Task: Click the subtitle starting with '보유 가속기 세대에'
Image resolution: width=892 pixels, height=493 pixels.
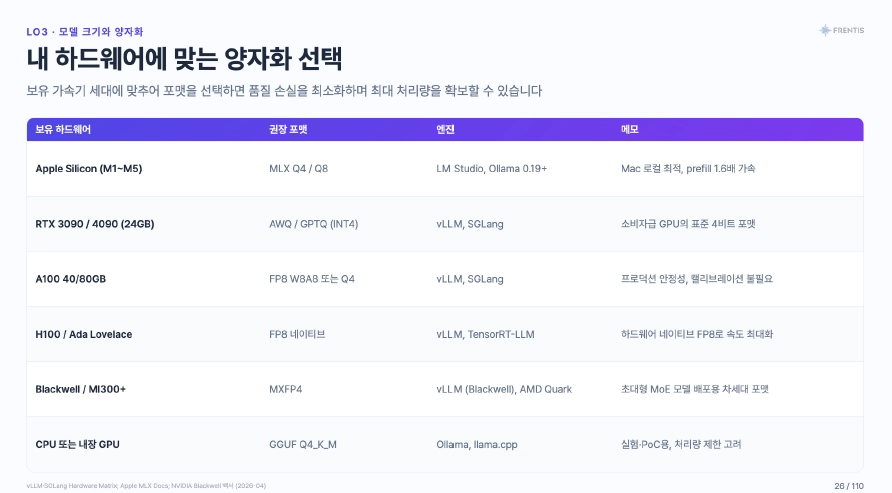Action: pos(284,91)
